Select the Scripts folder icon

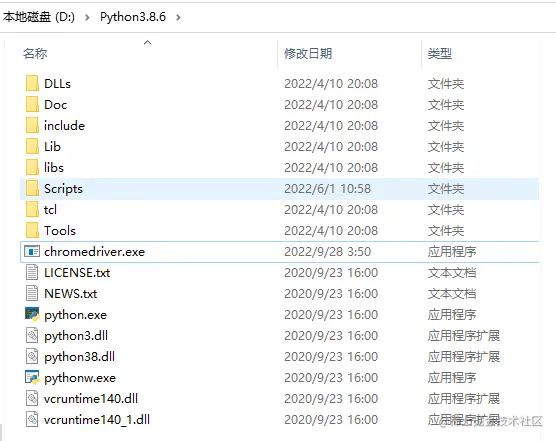[32, 188]
